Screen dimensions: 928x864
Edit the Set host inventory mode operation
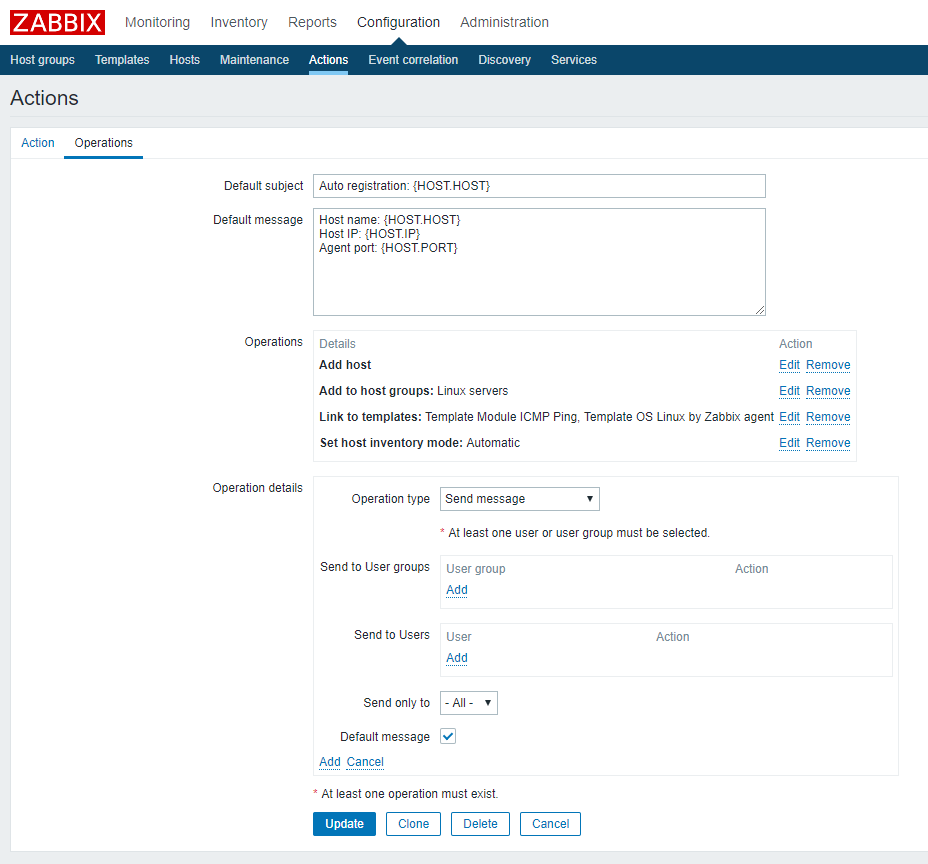point(789,443)
